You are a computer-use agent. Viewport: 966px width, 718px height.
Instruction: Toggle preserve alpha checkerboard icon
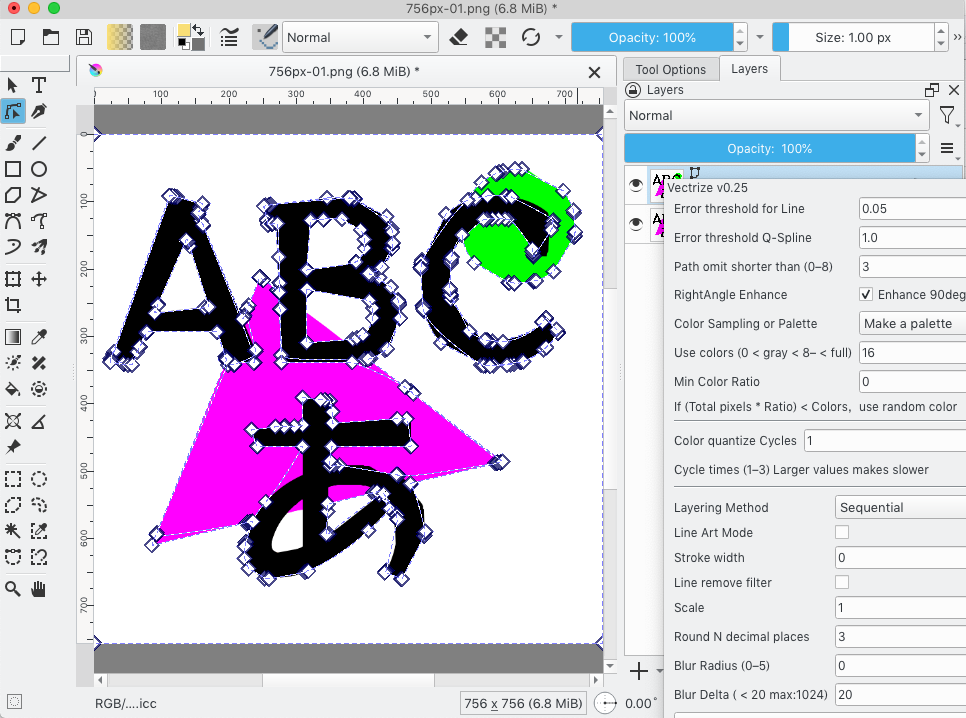pos(495,38)
